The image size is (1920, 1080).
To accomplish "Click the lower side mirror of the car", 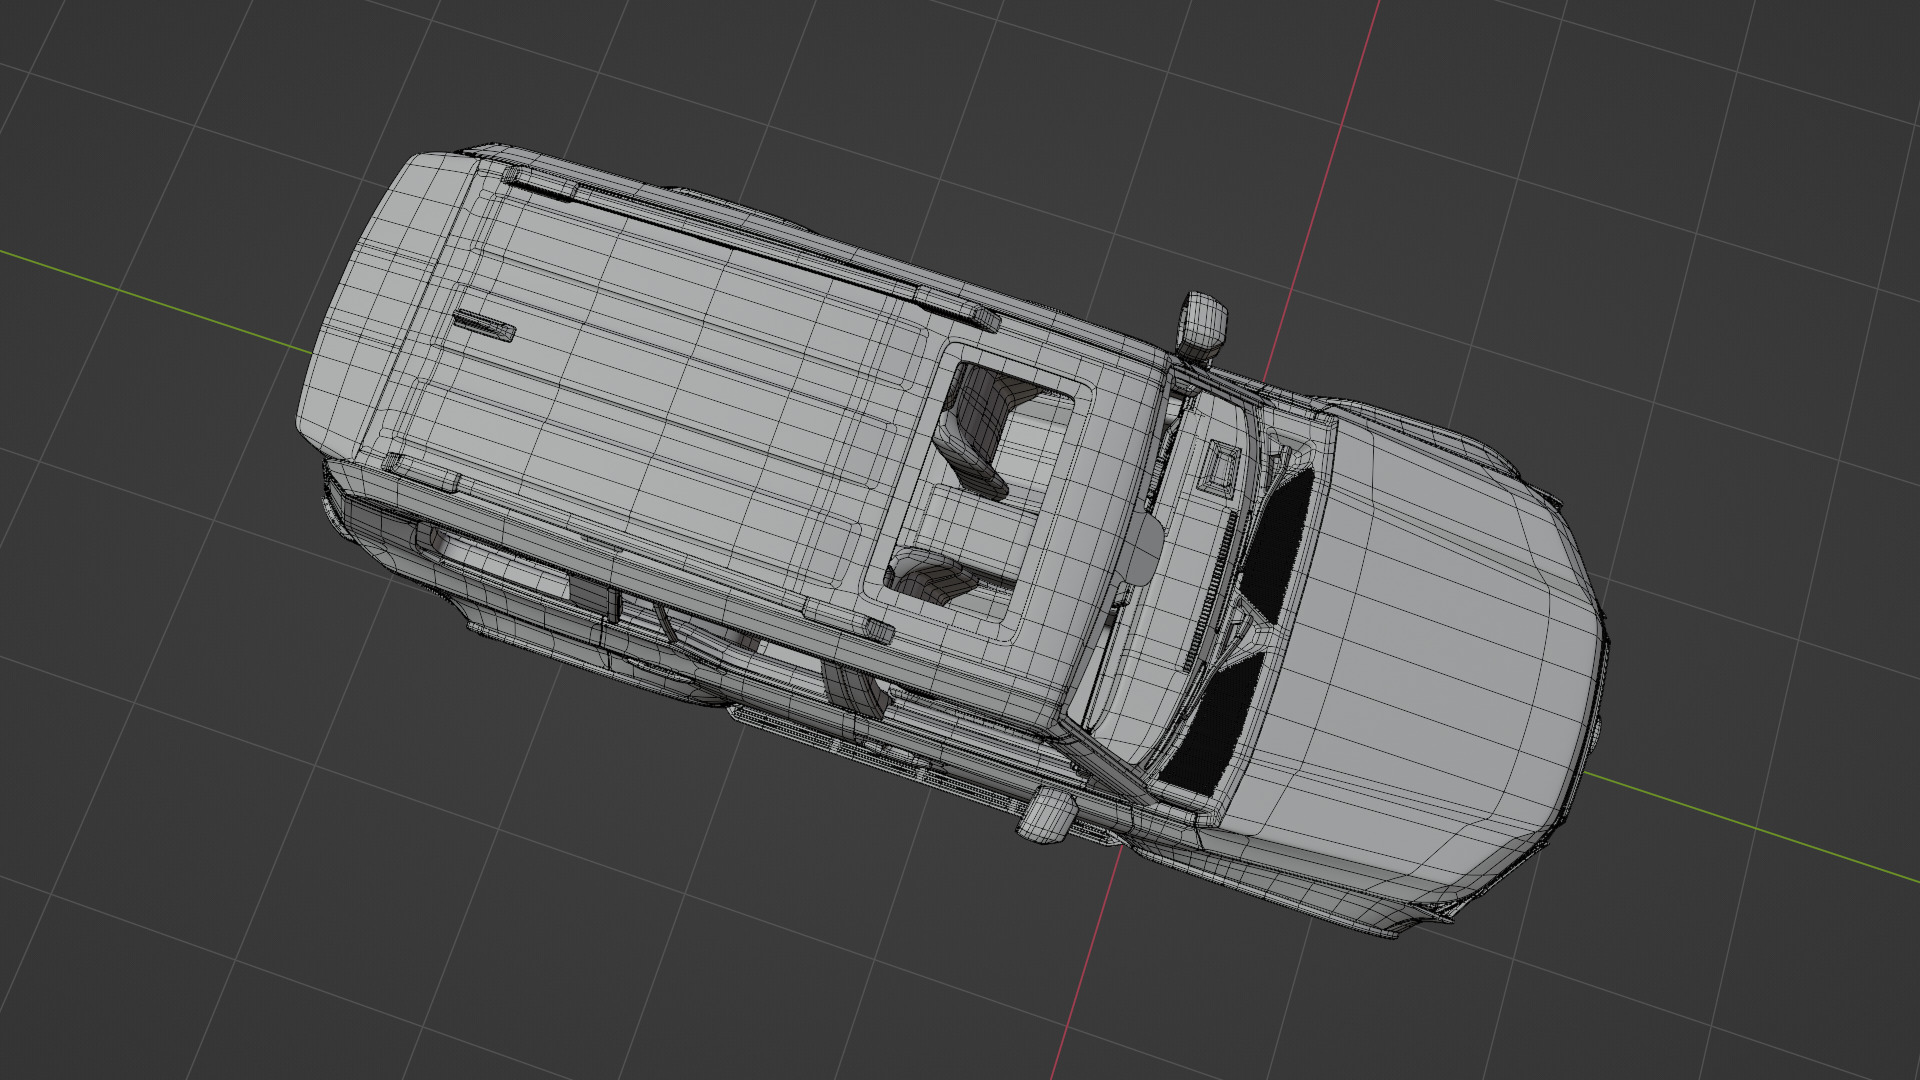I will point(1047,815).
